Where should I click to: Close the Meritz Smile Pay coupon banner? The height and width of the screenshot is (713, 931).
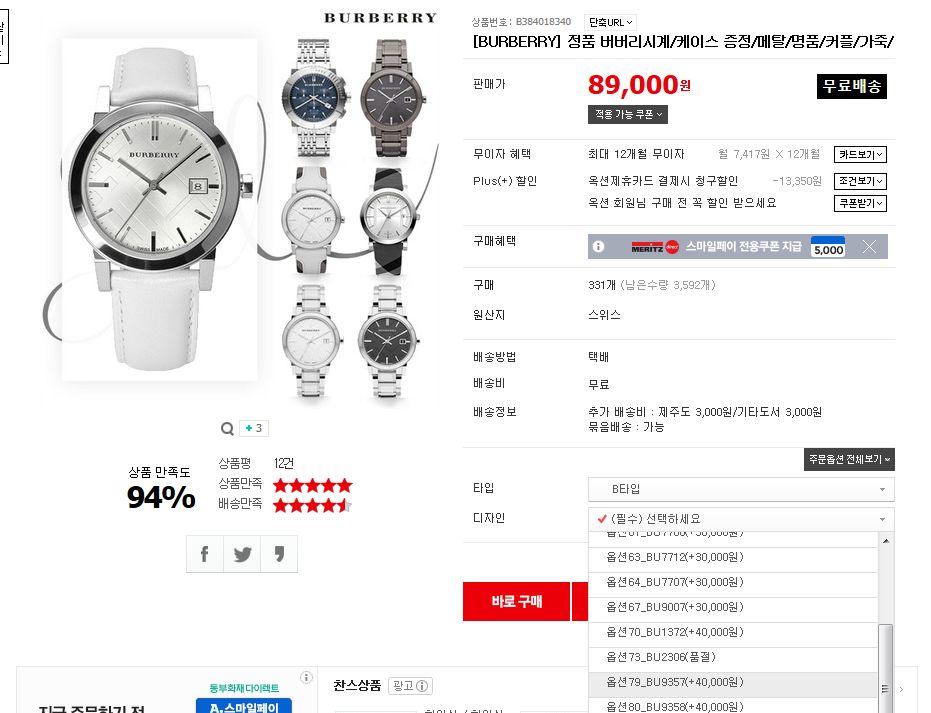[869, 247]
